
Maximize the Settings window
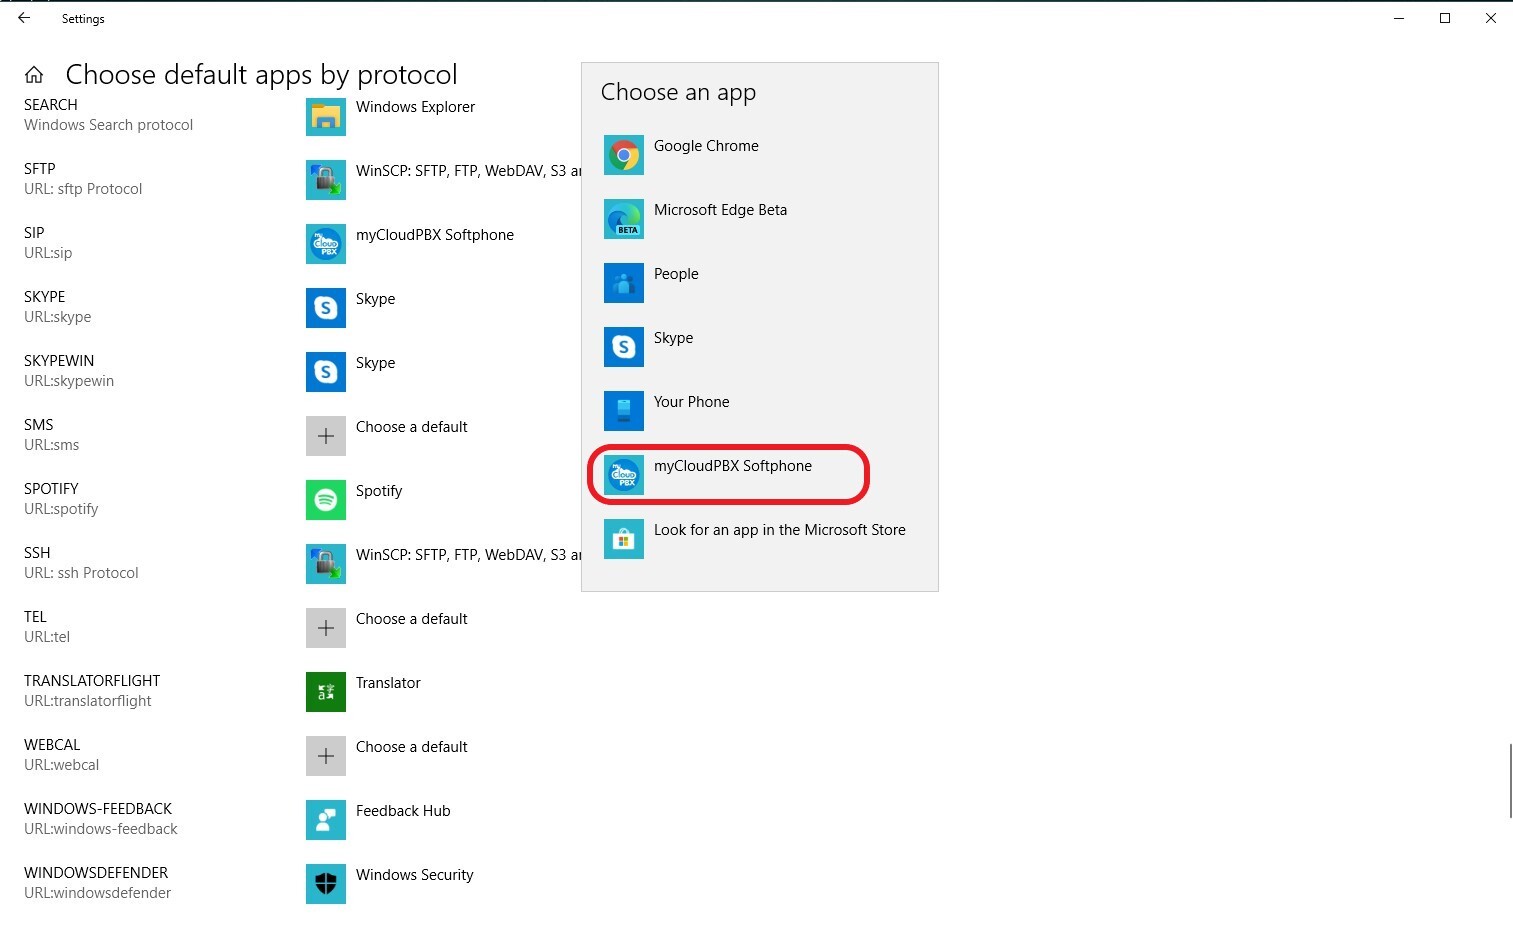pyautogui.click(x=1445, y=18)
